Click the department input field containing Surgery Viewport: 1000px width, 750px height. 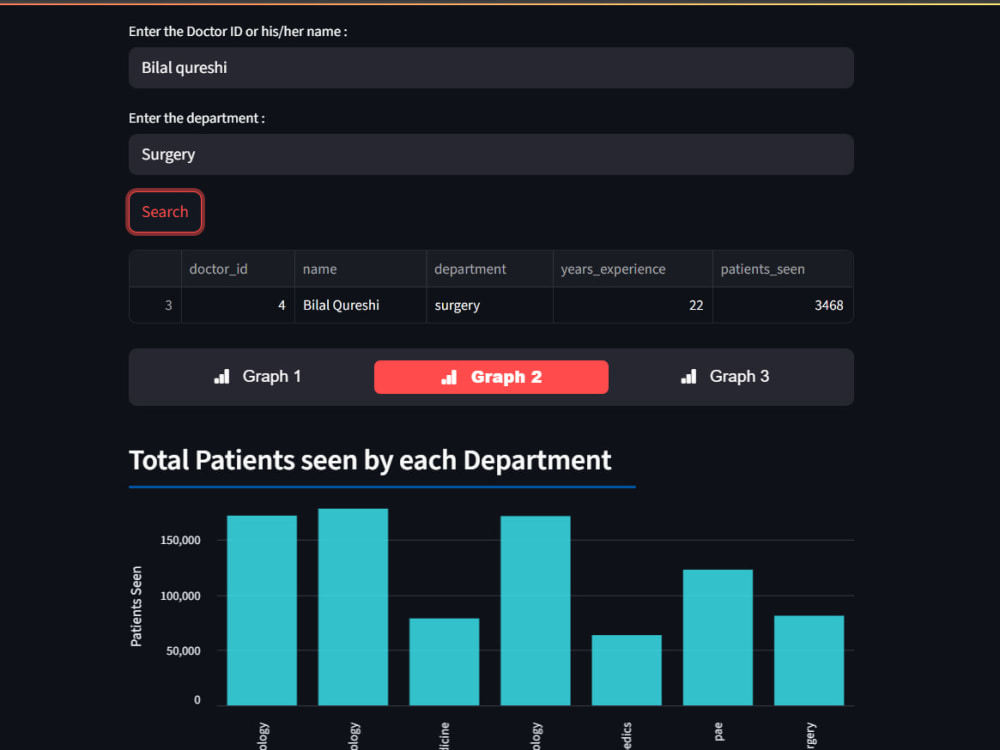[x=491, y=154]
